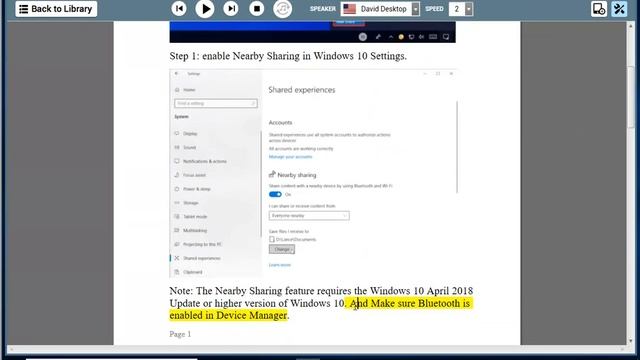Viewport: 640px width, 360px height.
Task: Select Display in the Settings image sidebar
Action: click(x=190, y=133)
